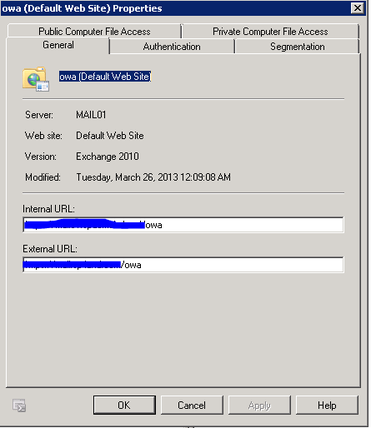Click the External URL input field
This screenshot has height=428, width=371.
[183, 265]
